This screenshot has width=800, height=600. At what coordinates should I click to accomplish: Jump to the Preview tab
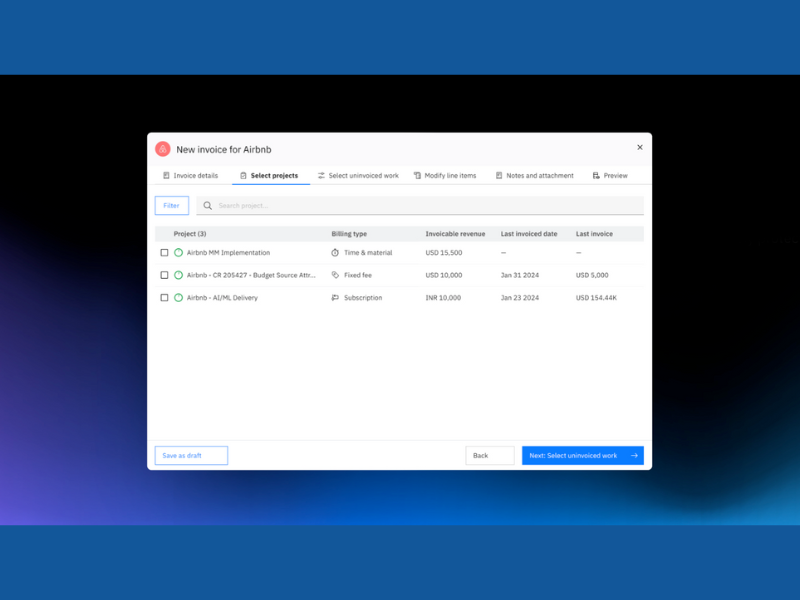pyautogui.click(x=610, y=176)
